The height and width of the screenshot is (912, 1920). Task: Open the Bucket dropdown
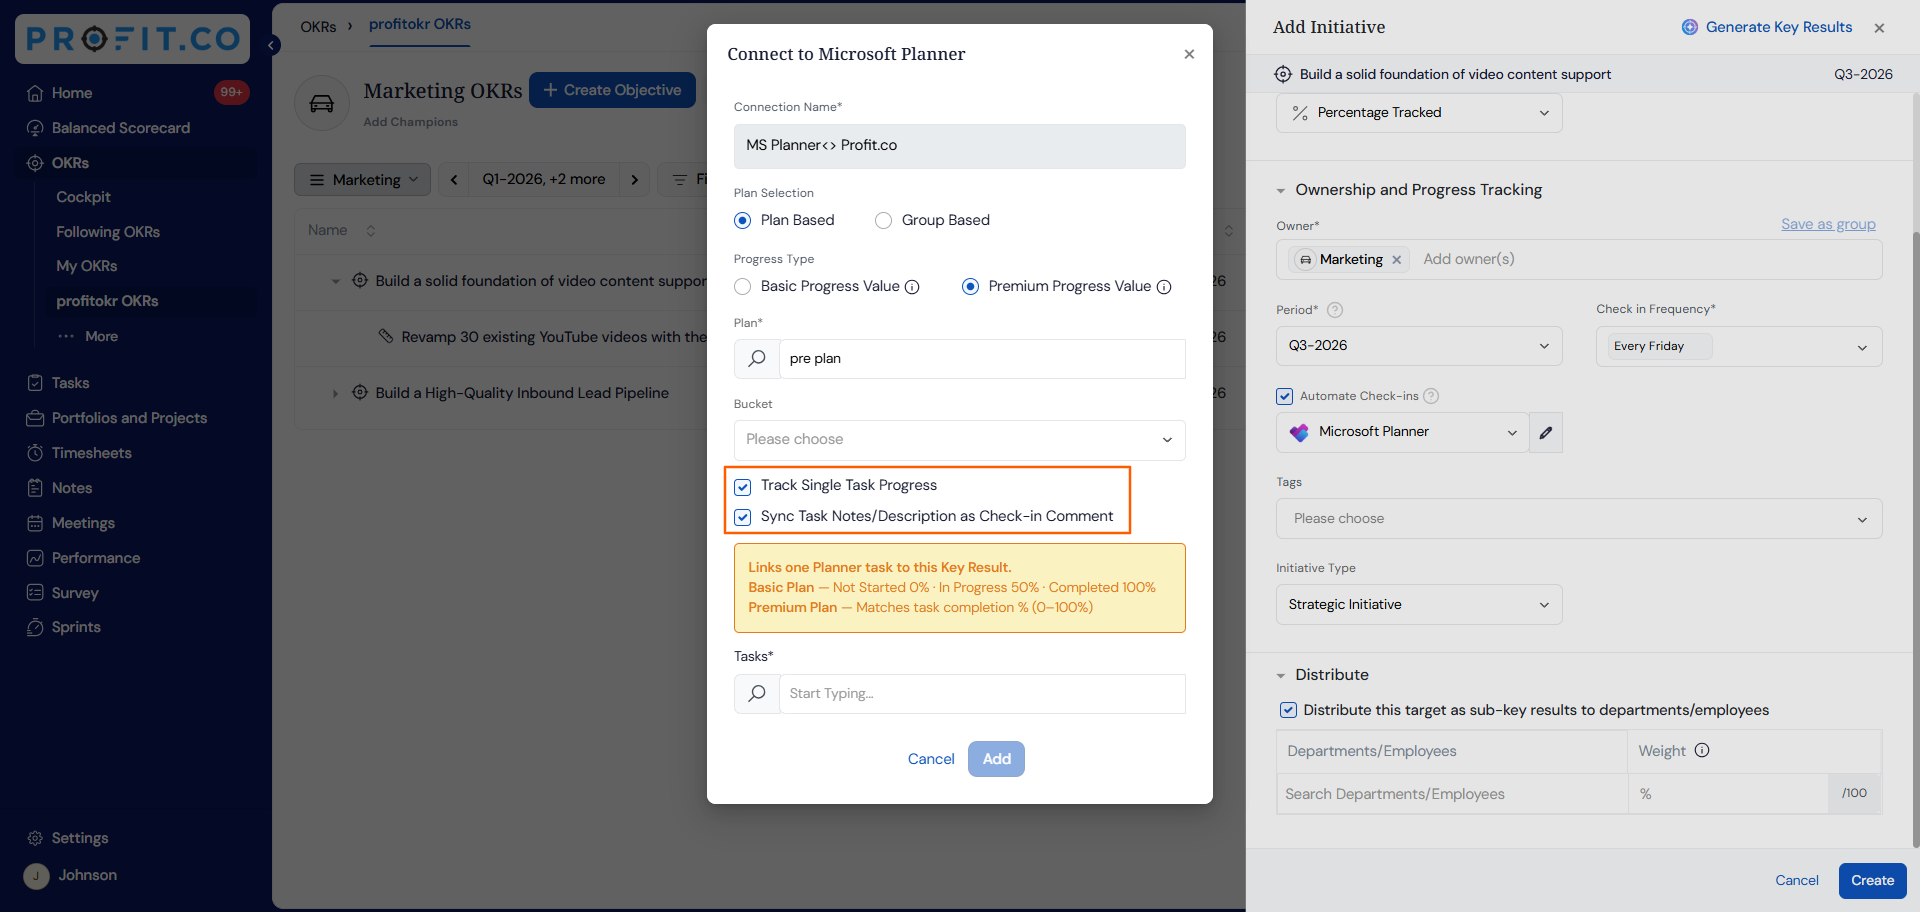pos(960,440)
